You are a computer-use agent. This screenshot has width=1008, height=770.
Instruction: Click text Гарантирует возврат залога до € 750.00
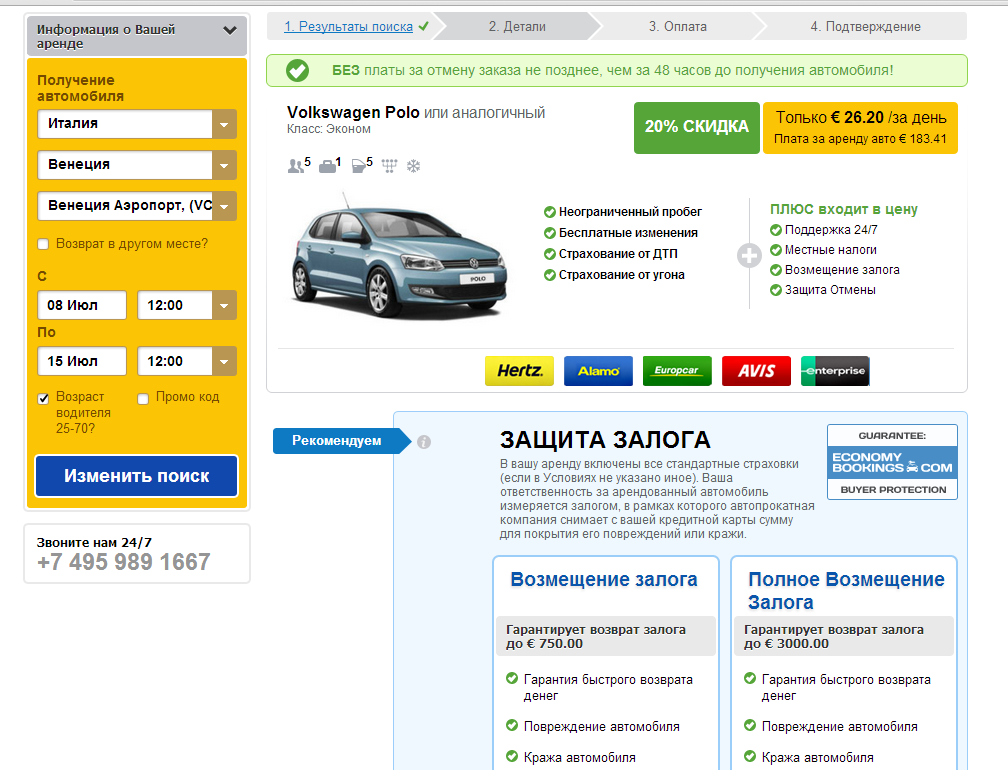pyautogui.click(x=596, y=637)
